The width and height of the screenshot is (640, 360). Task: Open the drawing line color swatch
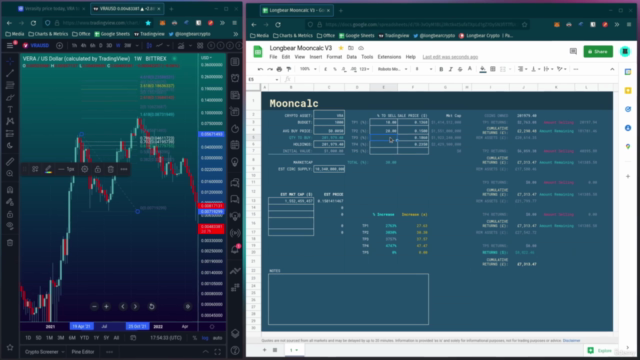(x=48, y=169)
